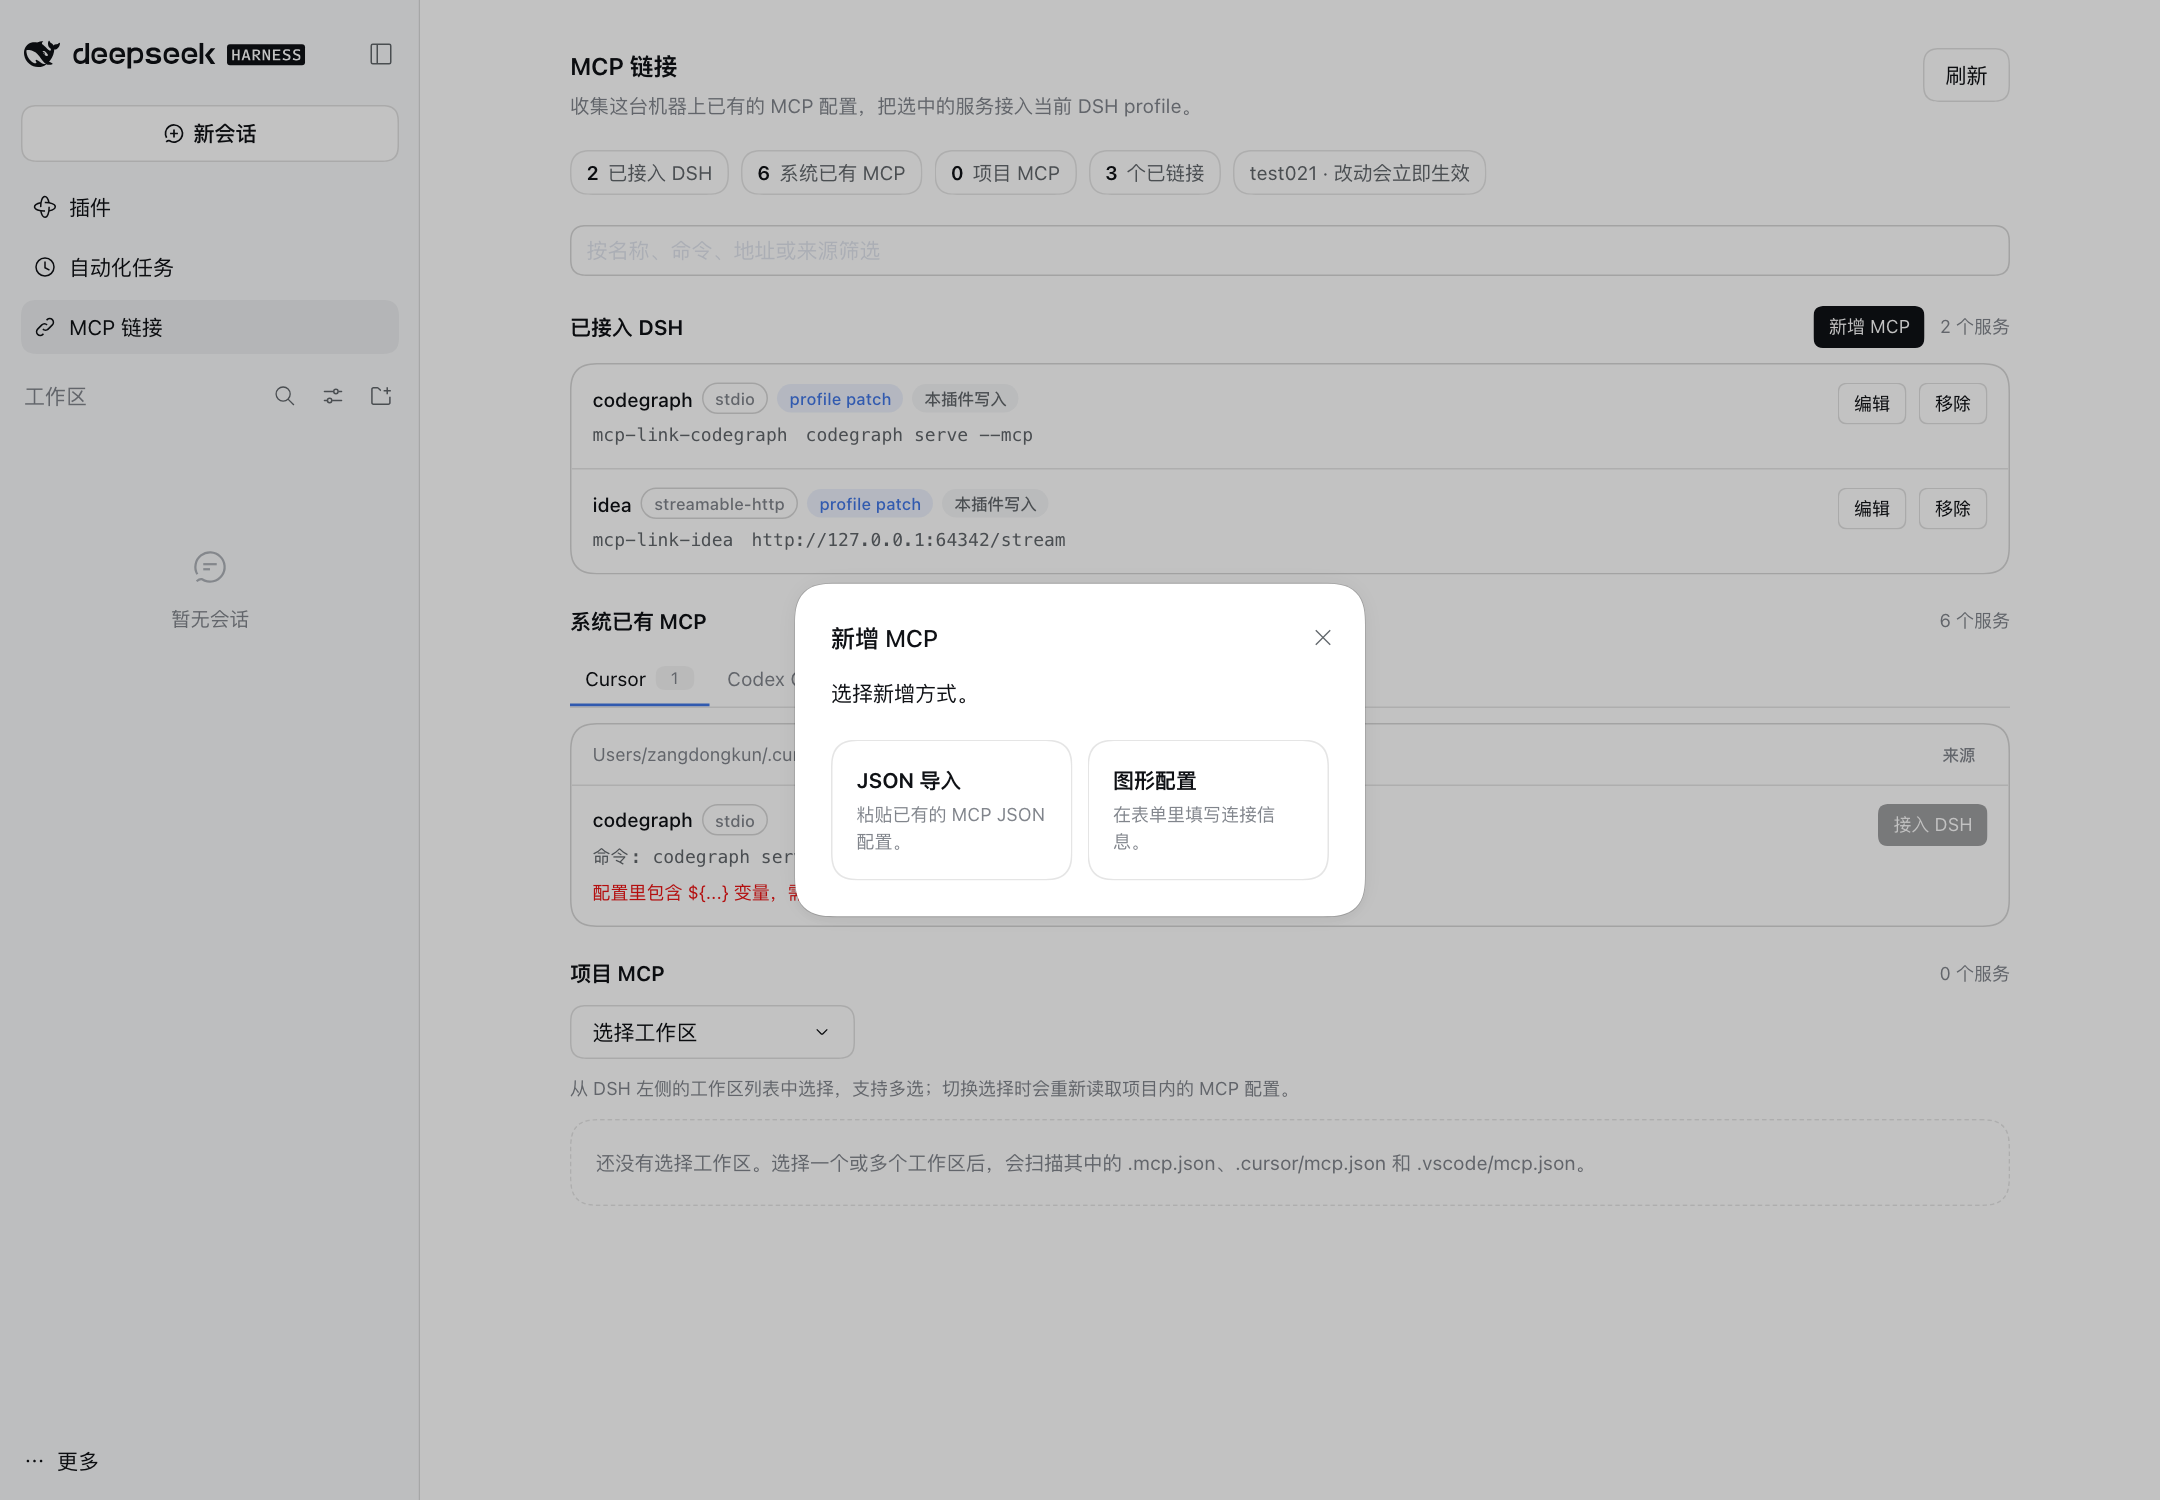Click the 接入 DSH button
The image size is (2160, 1500).
tap(1932, 825)
